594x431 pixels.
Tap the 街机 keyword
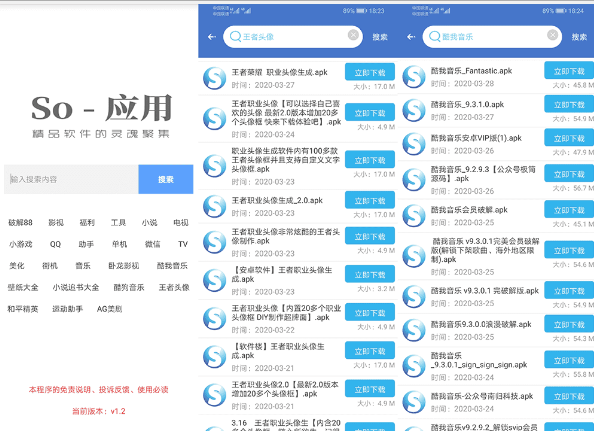[x=50, y=265]
